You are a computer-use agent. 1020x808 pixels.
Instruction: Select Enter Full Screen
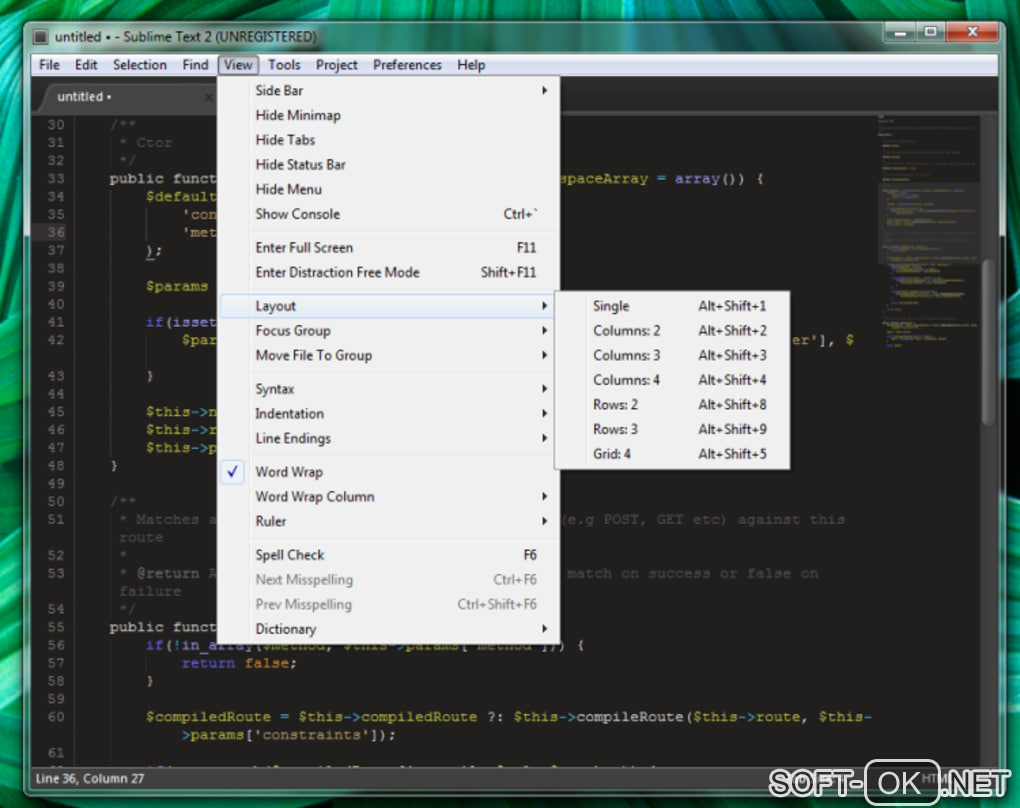click(x=388, y=248)
